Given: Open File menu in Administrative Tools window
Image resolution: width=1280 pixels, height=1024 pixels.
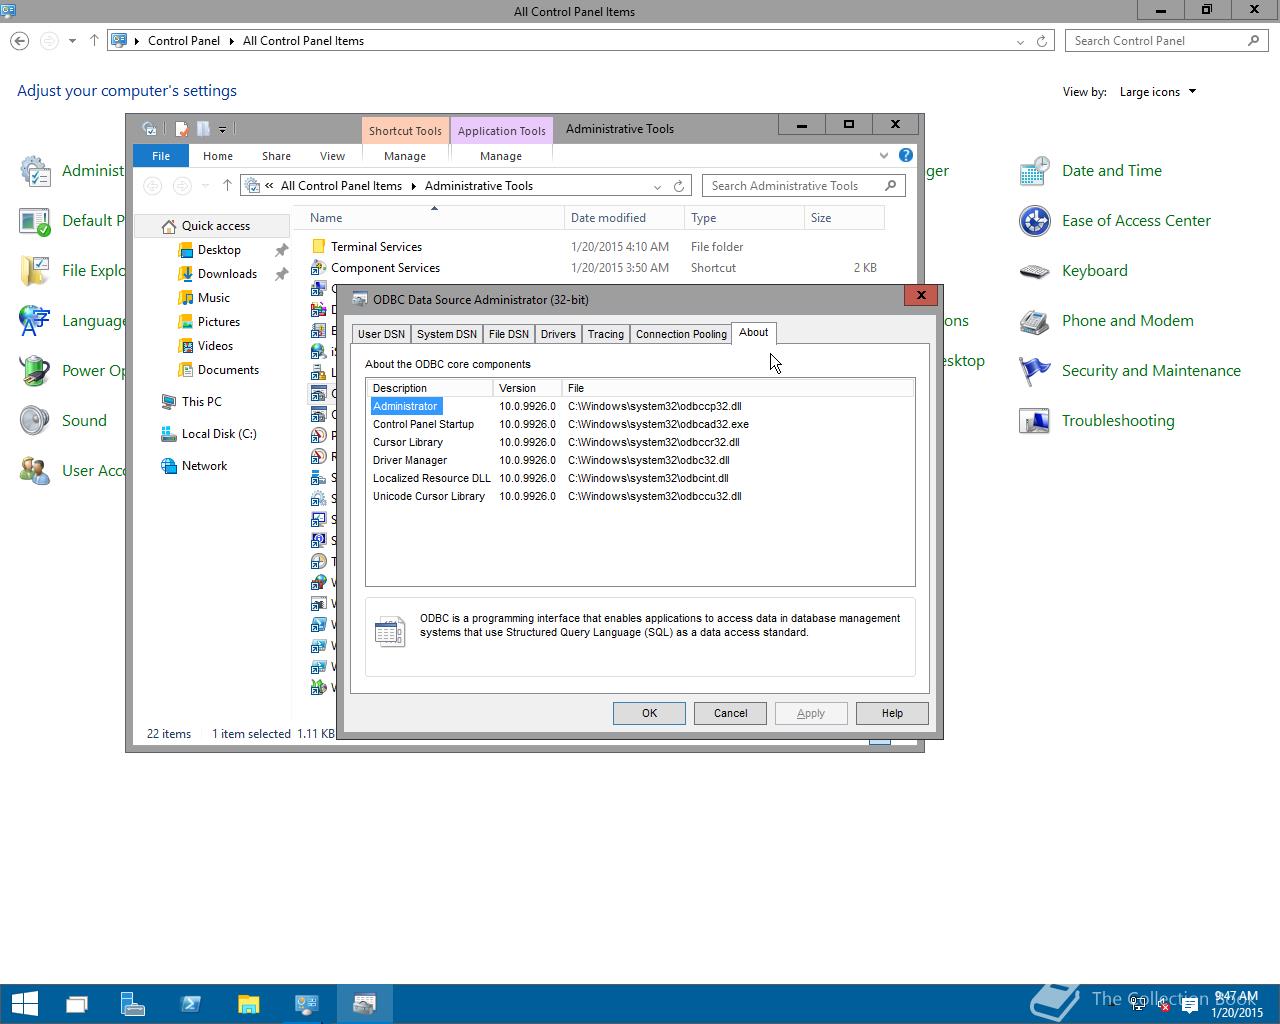Looking at the screenshot, I should coord(161,156).
